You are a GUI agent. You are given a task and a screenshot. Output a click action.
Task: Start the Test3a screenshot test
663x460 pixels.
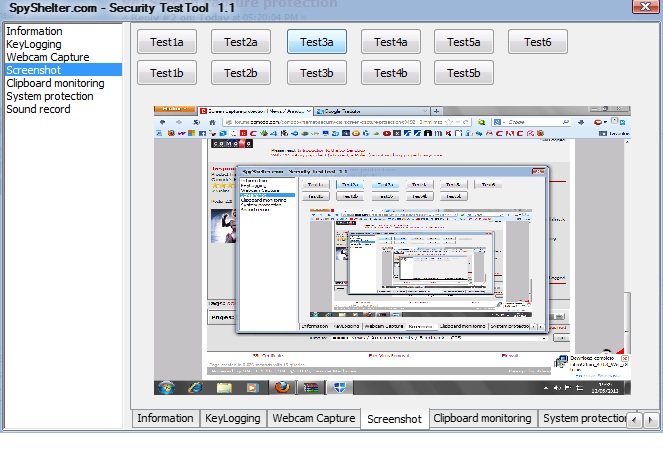[x=317, y=42]
